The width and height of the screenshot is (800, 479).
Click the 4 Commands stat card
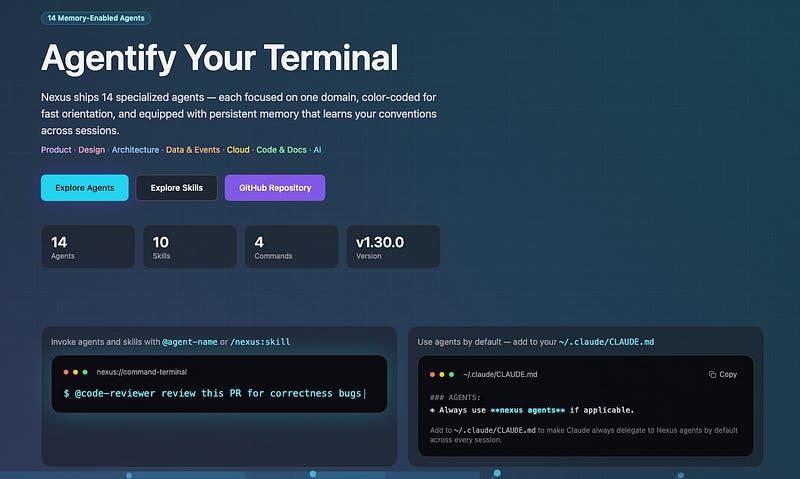pyautogui.click(x=292, y=247)
